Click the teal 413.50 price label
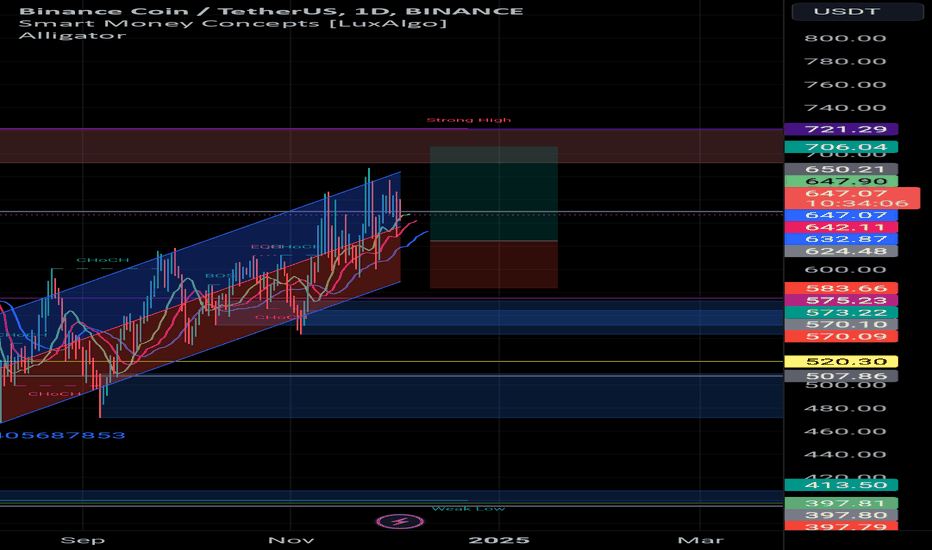Image resolution: width=932 pixels, height=550 pixels. [x=841, y=485]
